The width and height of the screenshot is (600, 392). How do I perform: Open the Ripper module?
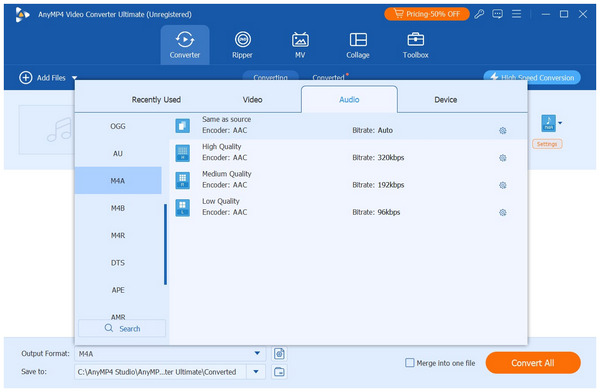(242, 45)
